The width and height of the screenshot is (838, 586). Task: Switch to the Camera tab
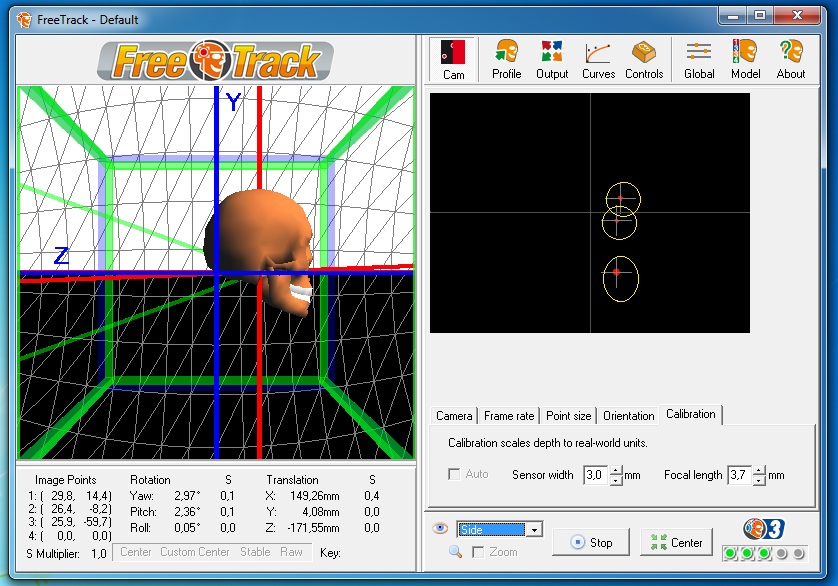(454, 416)
